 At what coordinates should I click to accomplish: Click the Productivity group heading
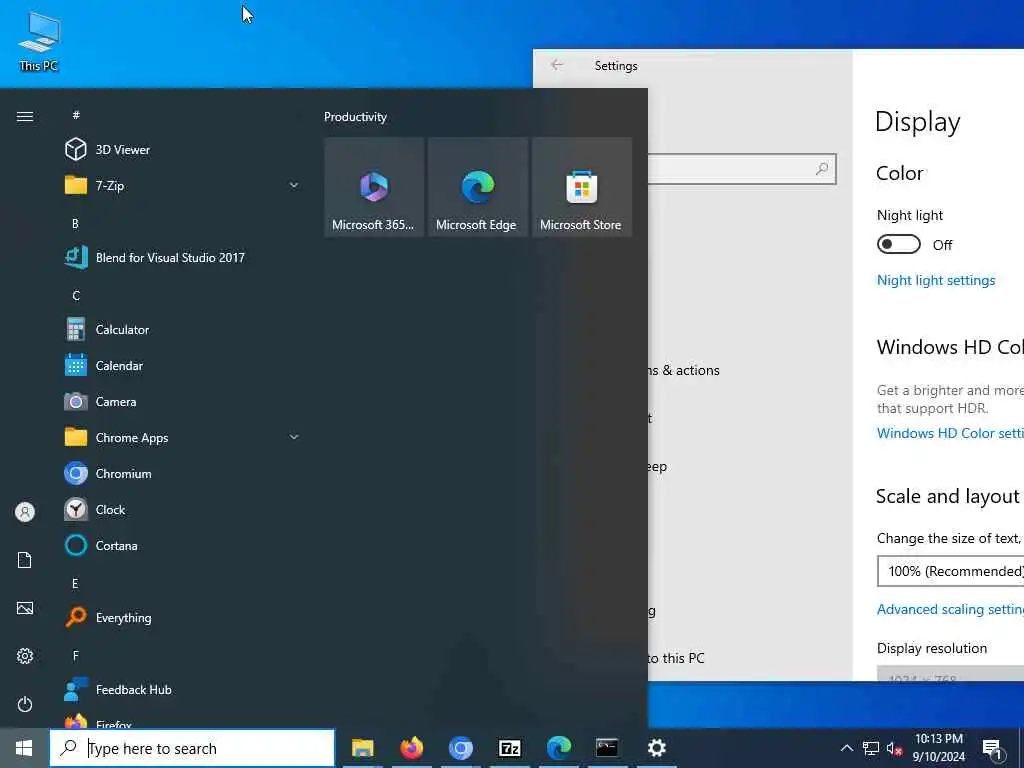coord(355,117)
